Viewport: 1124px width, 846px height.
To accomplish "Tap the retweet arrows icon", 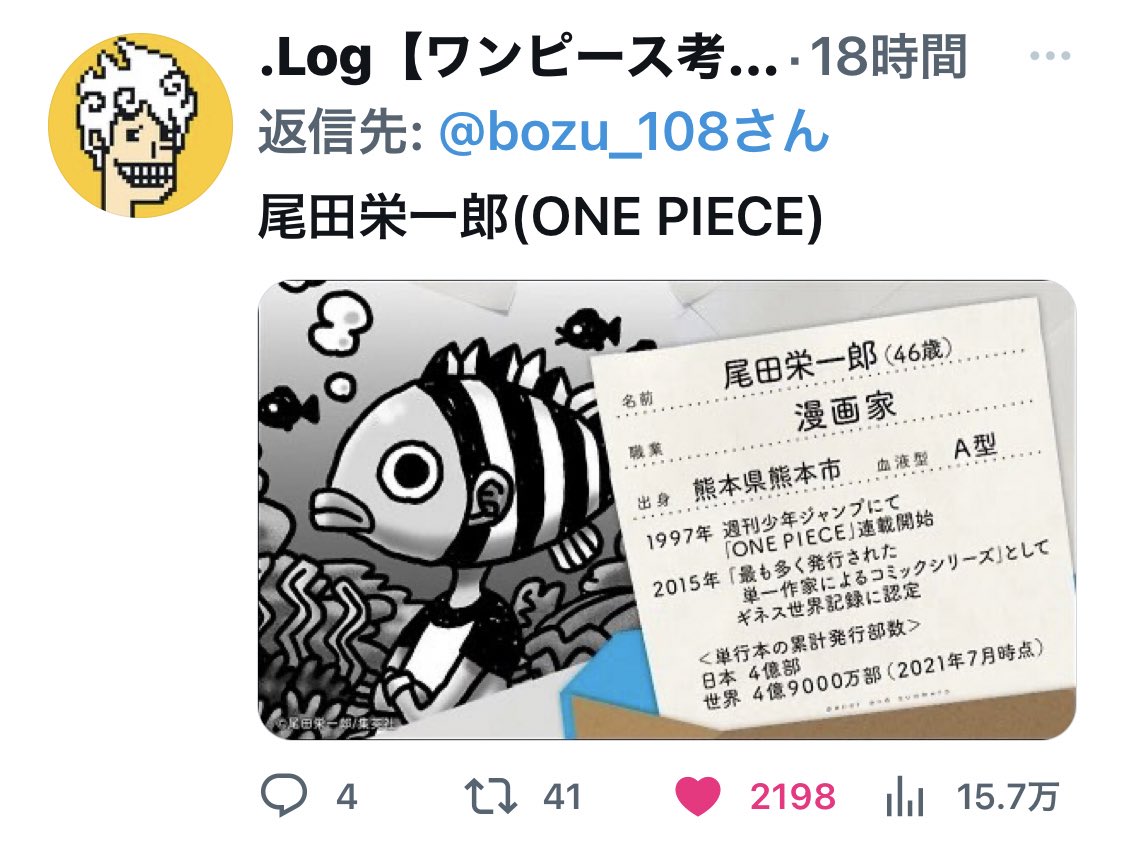I will point(491,796).
